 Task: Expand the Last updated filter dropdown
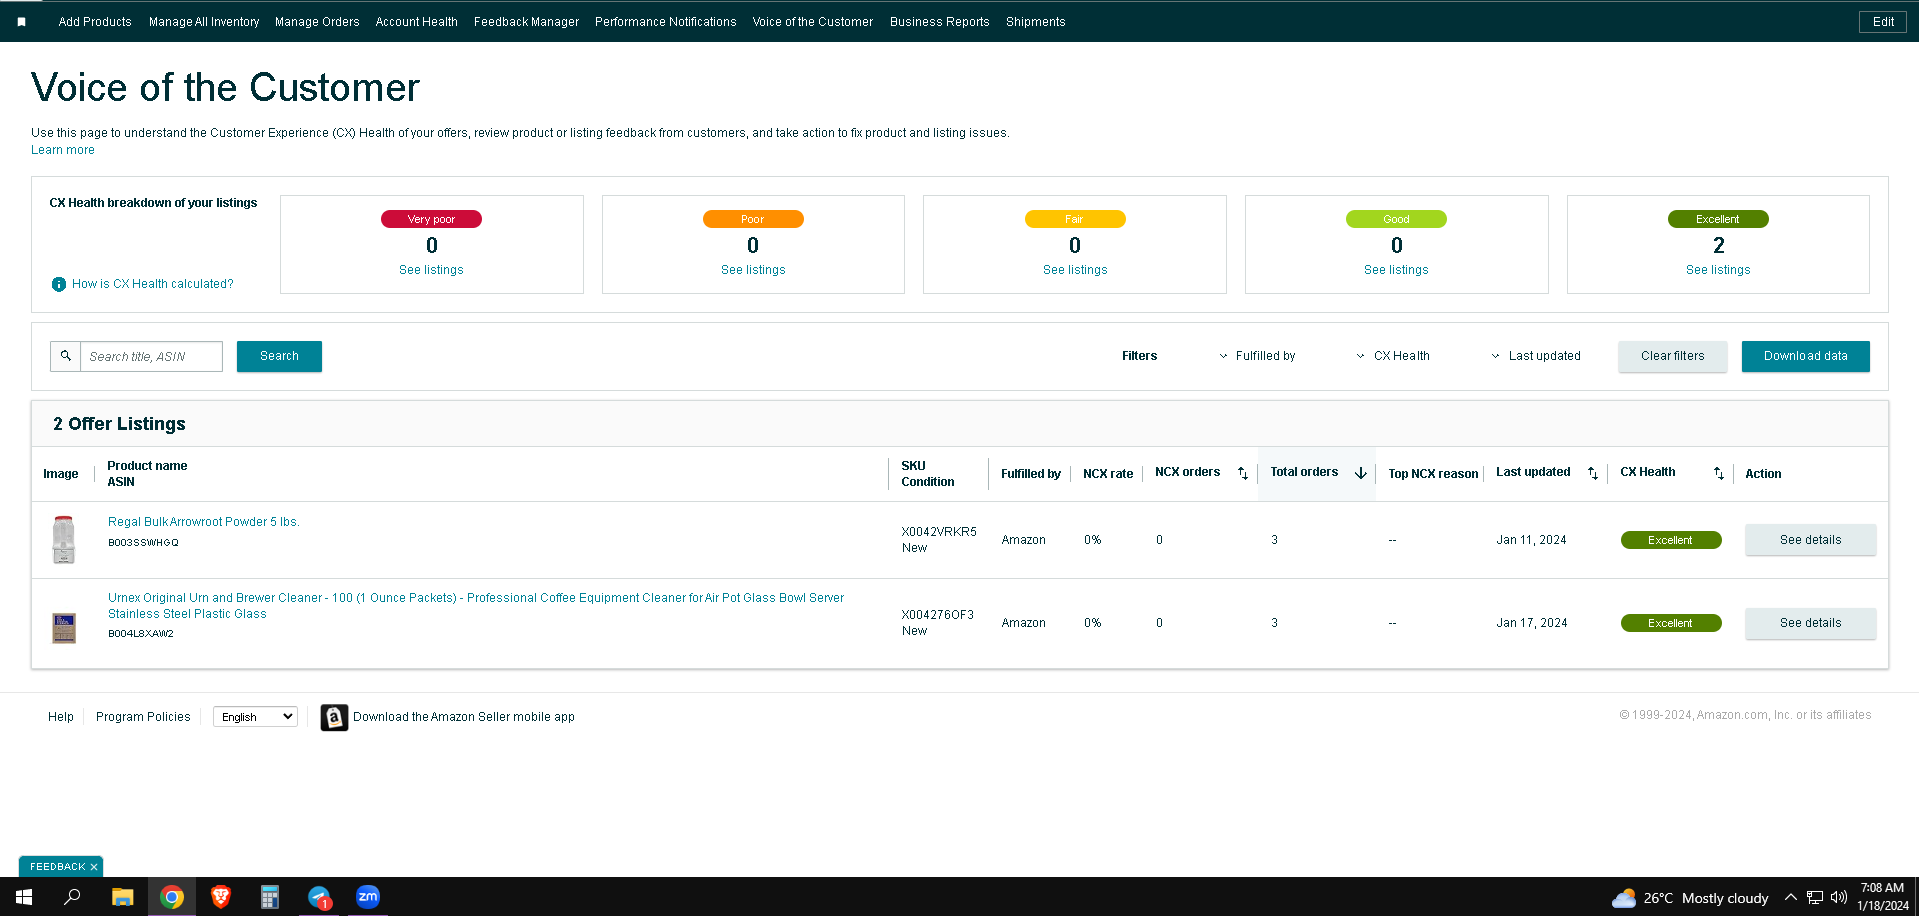[x=1536, y=356]
